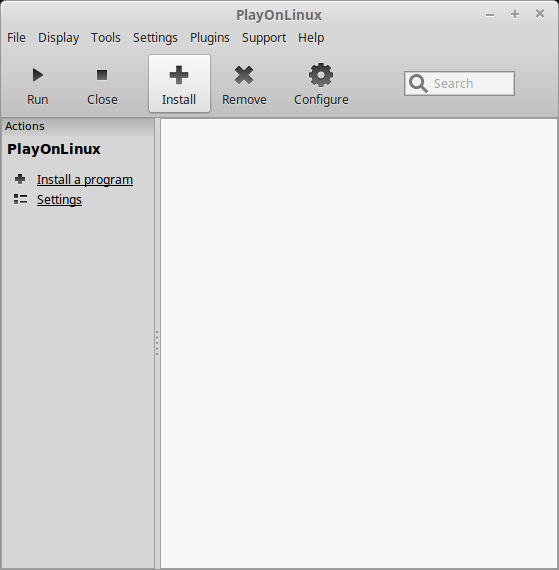Image resolution: width=559 pixels, height=570 pixels.
Task: Click the Run play icon in toolbar
Action: (37, 75)
